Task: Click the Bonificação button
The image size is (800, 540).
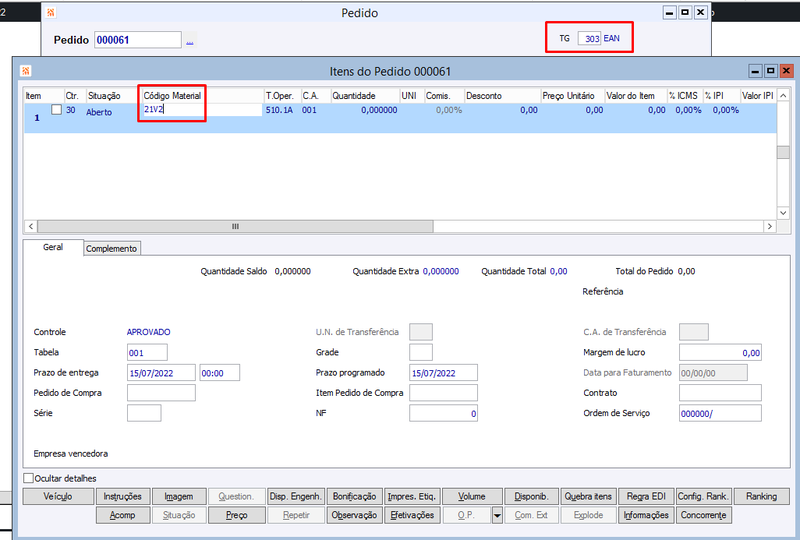Action: click(x=354, y=497)
